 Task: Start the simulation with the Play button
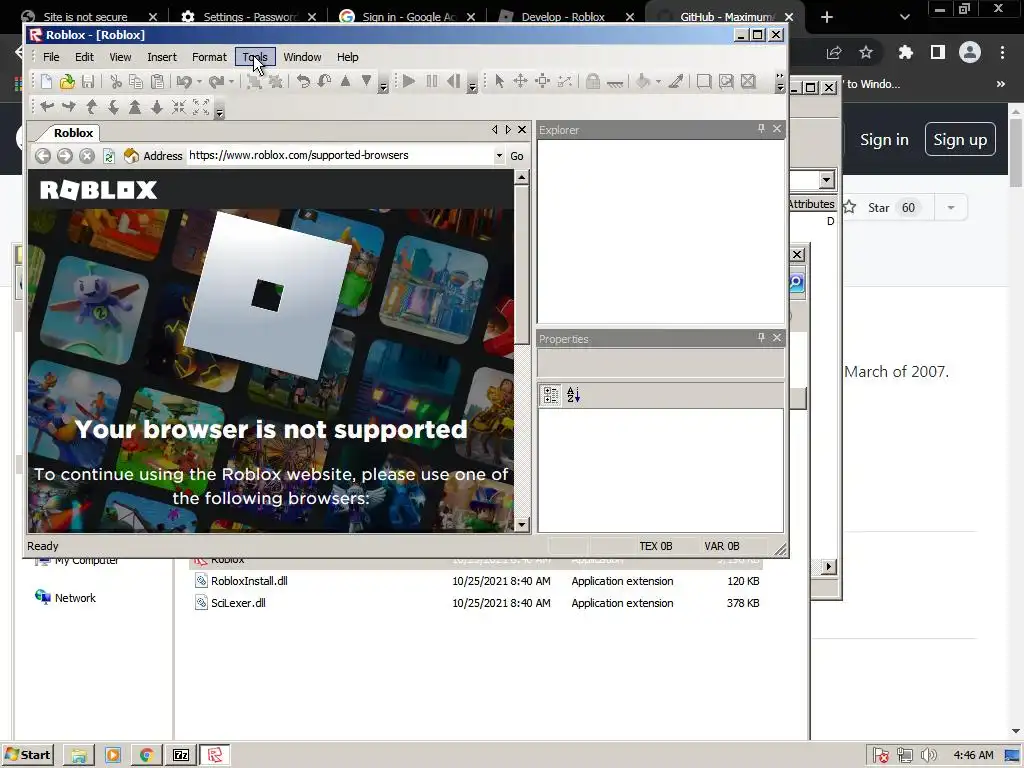pyautogui.click(x=409, y=82)
